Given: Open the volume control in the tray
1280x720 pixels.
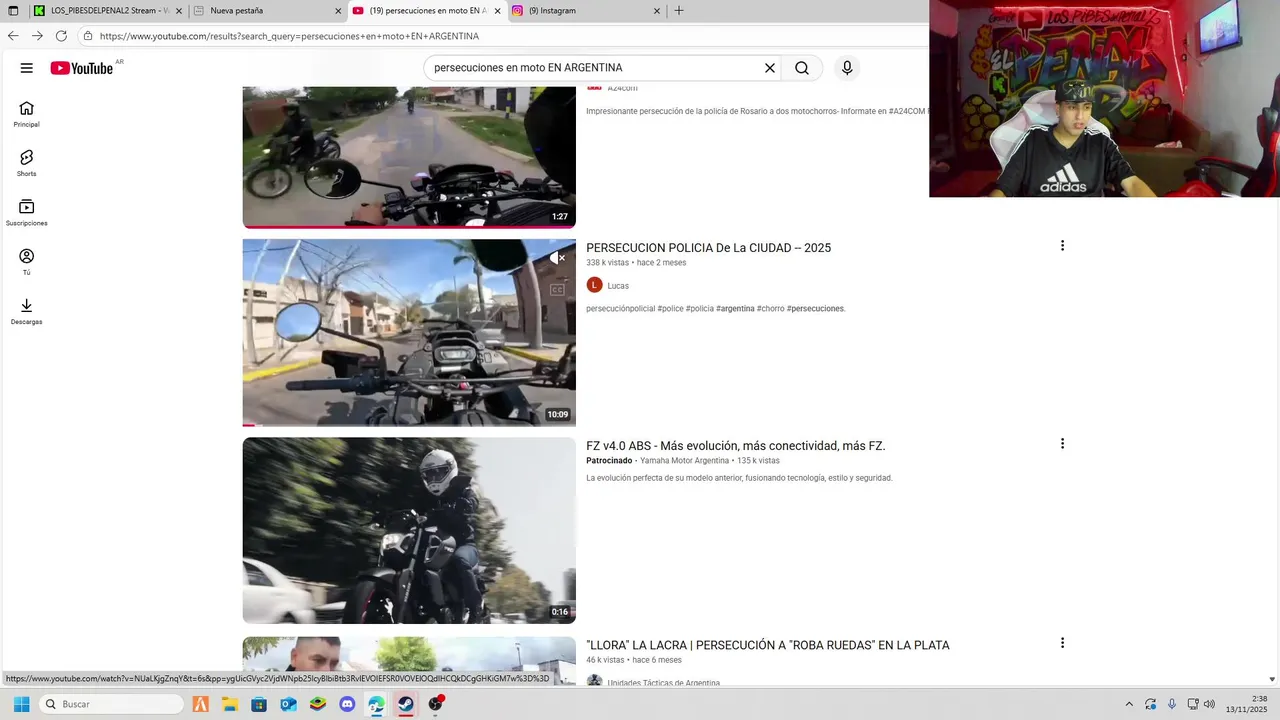Looking at the screenshot, I should pos(1209,704).
